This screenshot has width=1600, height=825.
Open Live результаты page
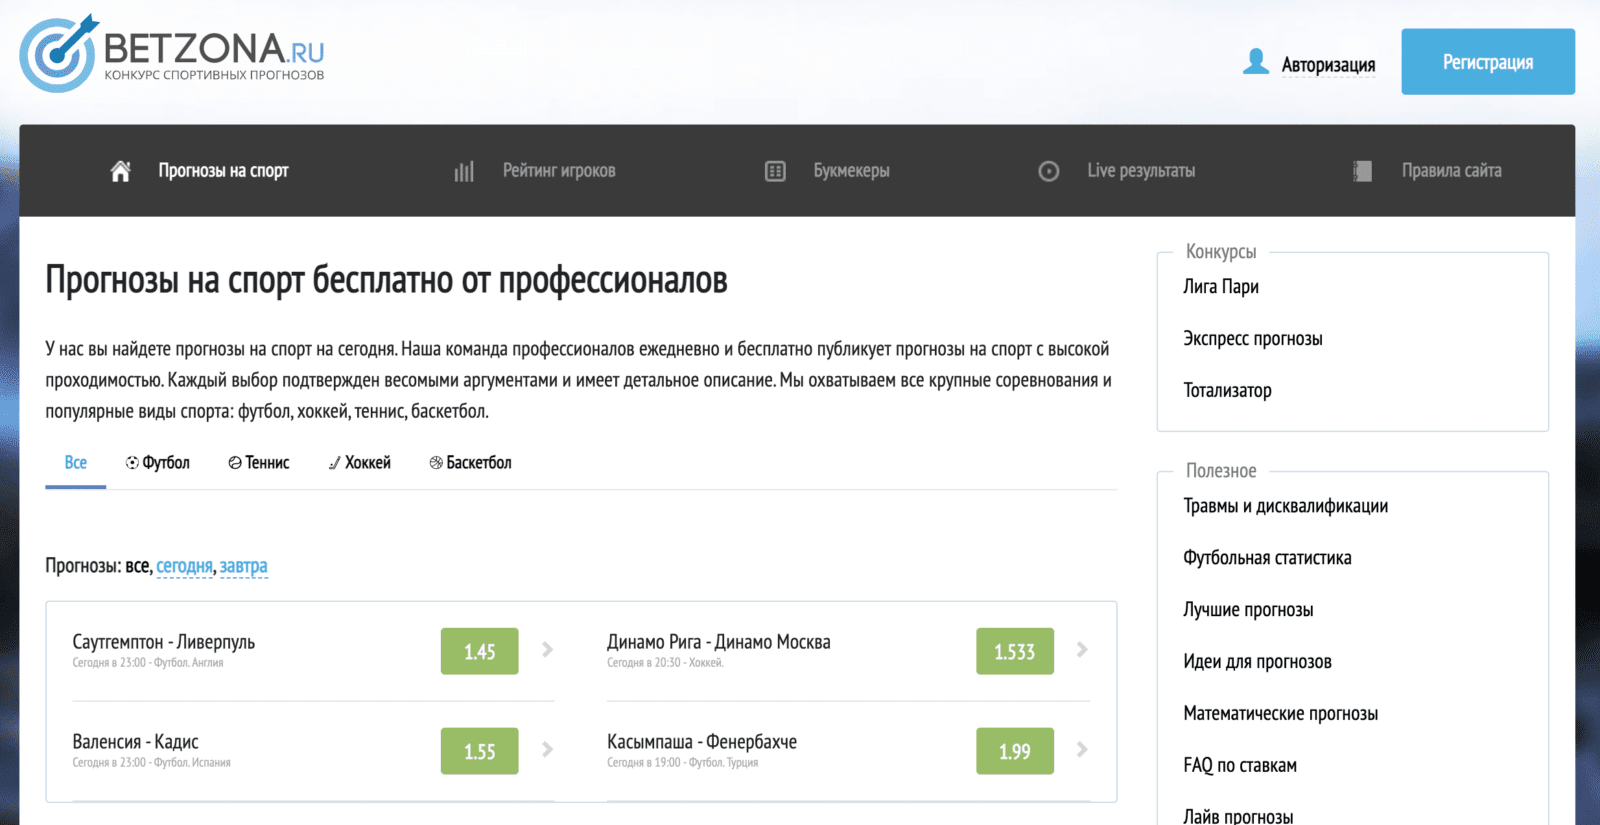click(x=1141, y=171)
